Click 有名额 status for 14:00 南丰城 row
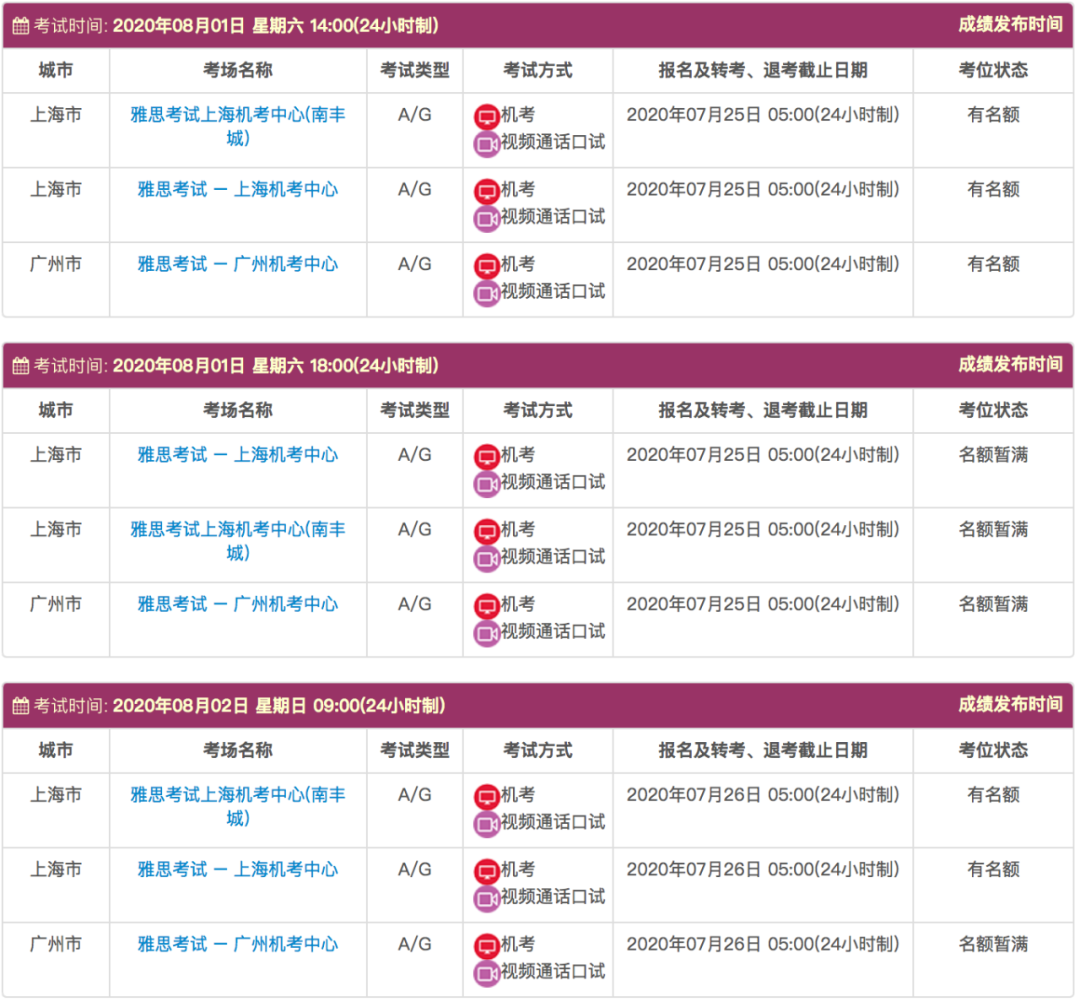This screenshot has width=1080, height=1002. point(994,115)
